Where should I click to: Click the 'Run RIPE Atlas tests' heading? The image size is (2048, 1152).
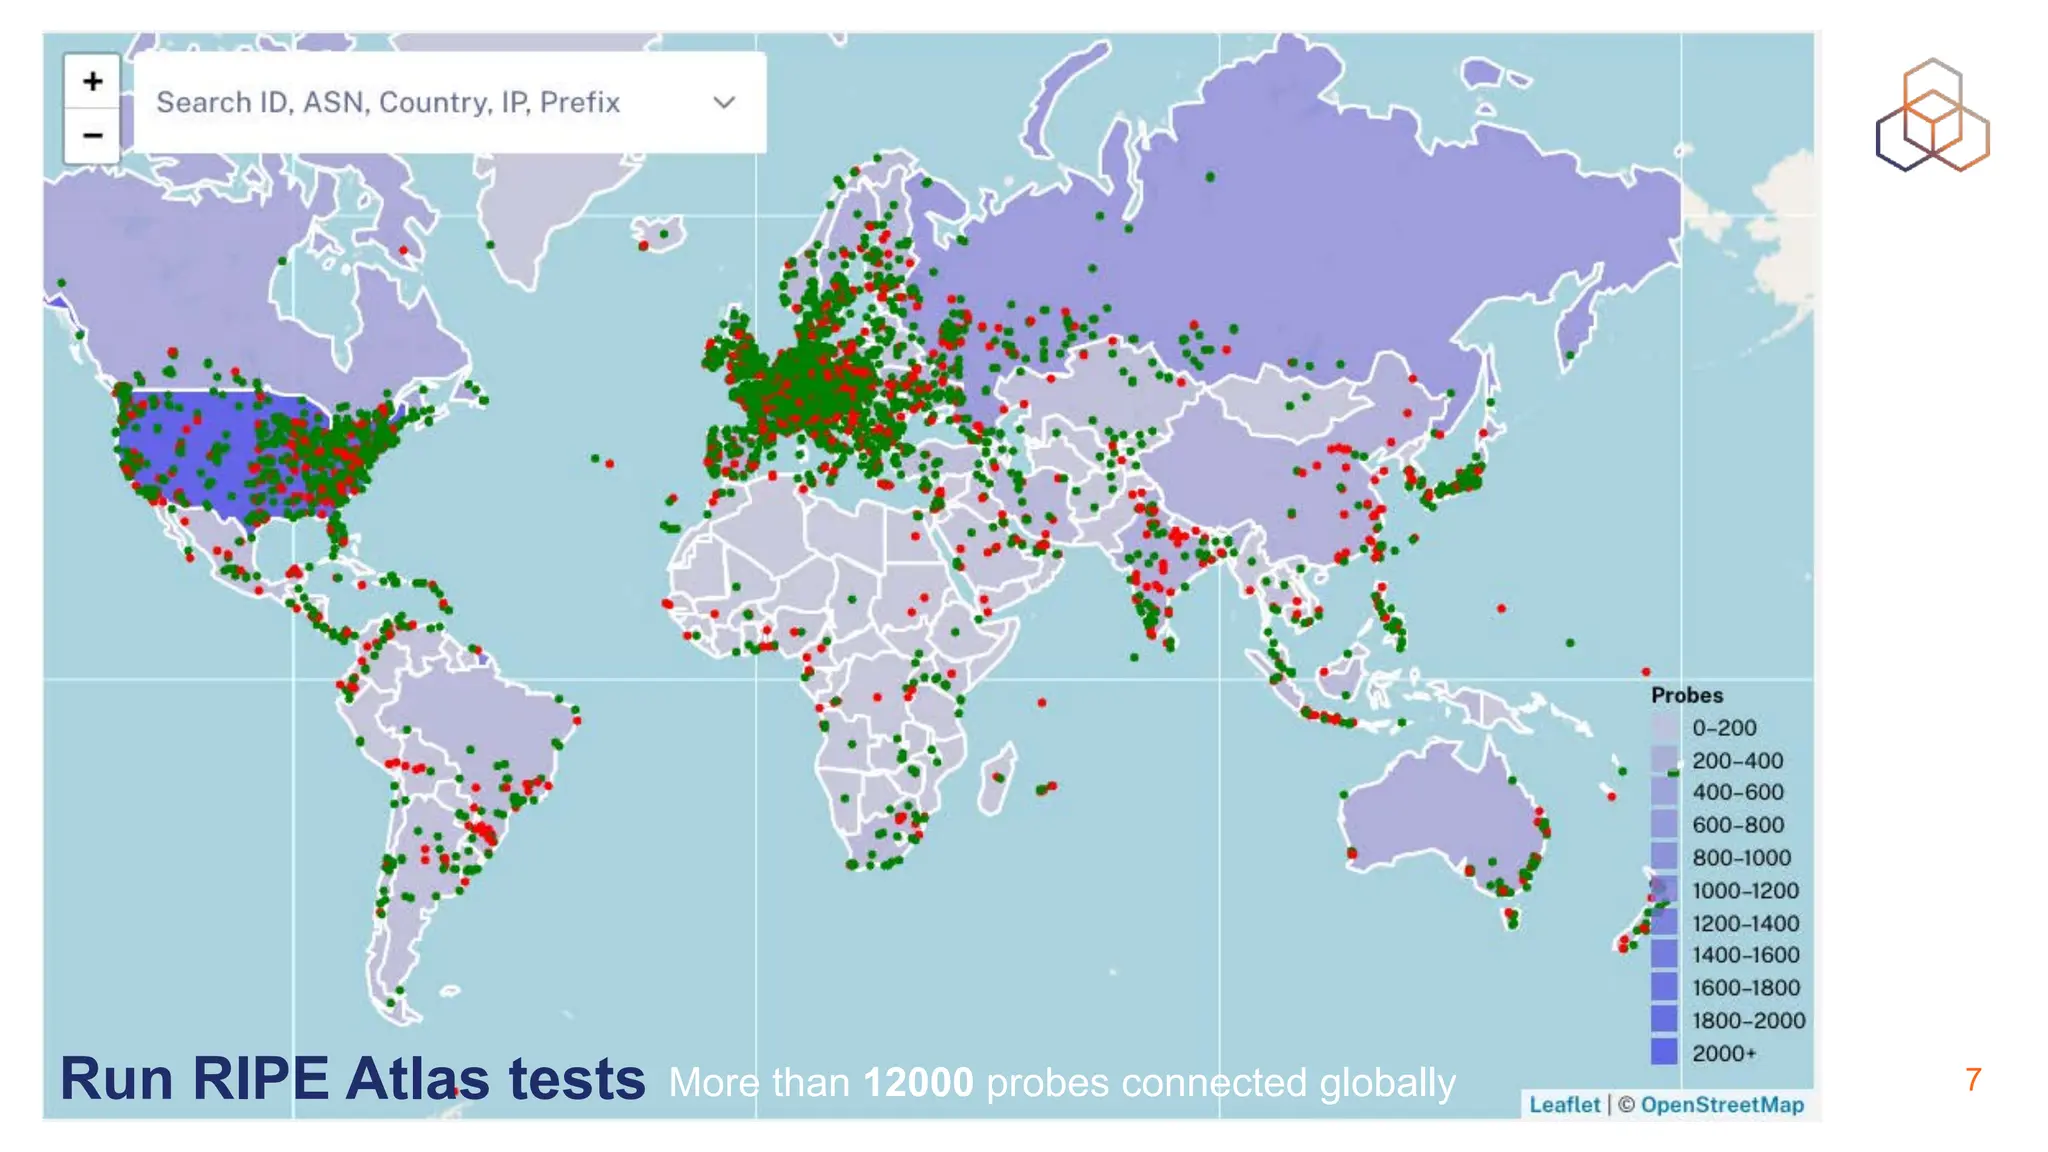pyautogui.click(x=353, y=1079)
